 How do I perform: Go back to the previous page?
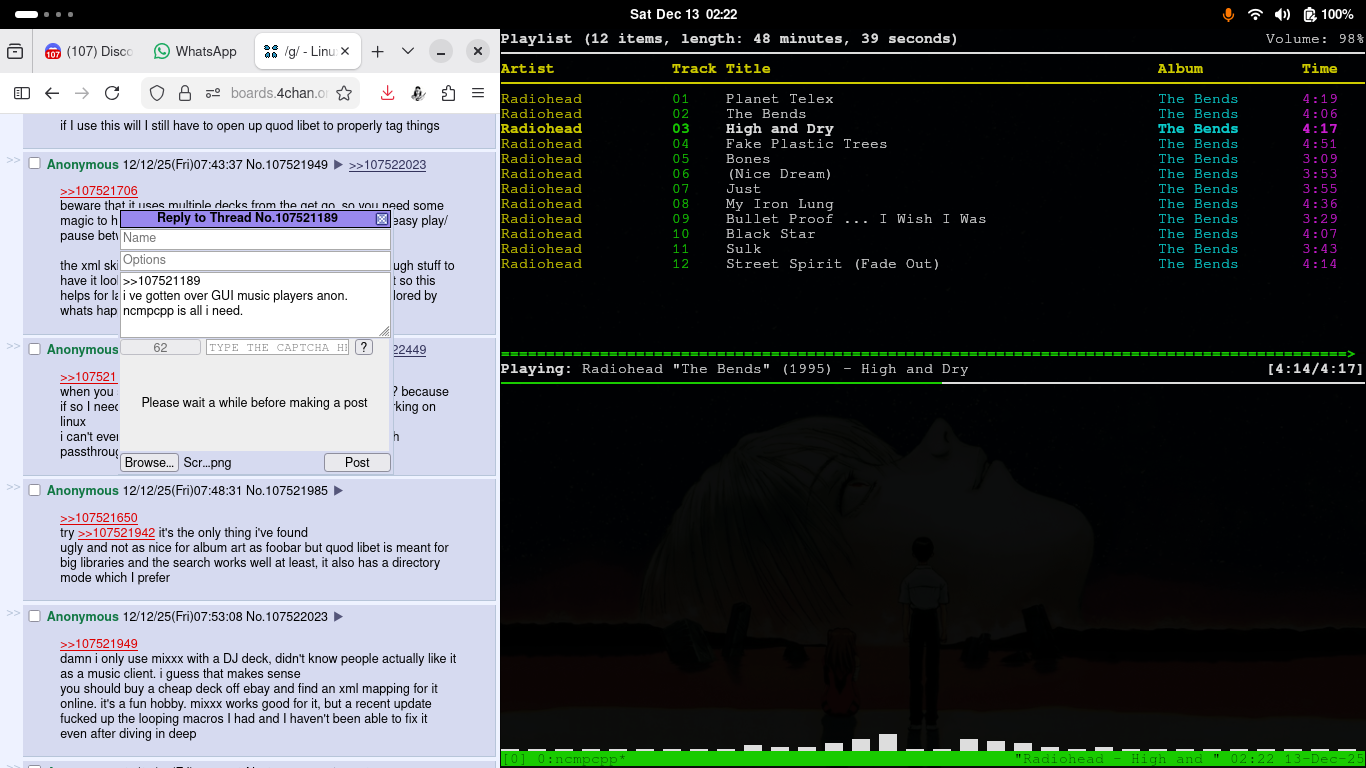coord(52,93)
